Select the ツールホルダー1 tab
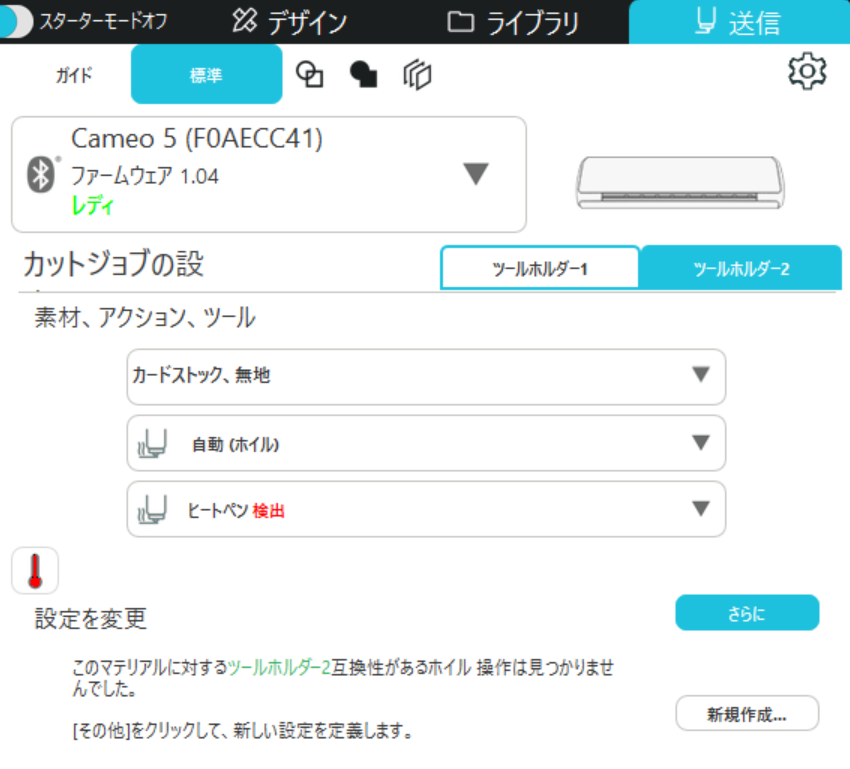 tap(540, 268)
